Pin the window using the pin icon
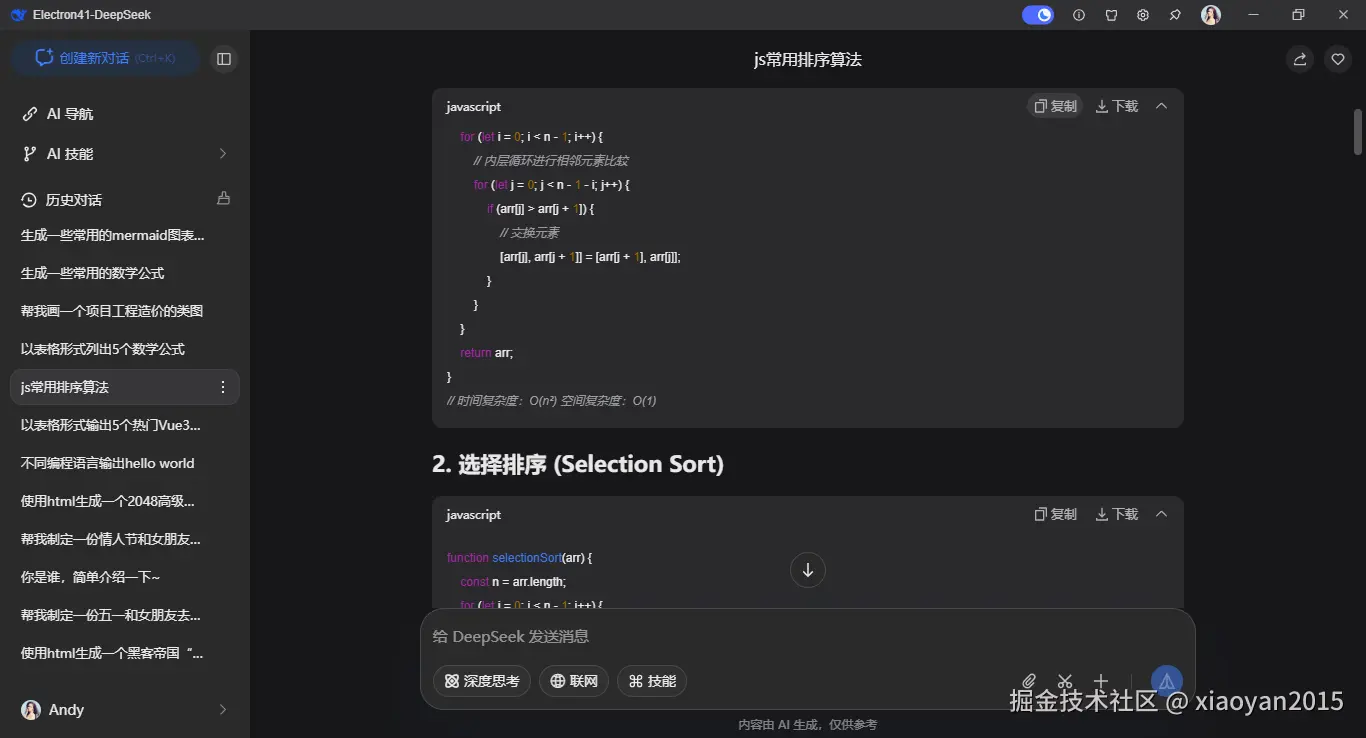1366x738 pixels. (1175, 15)
